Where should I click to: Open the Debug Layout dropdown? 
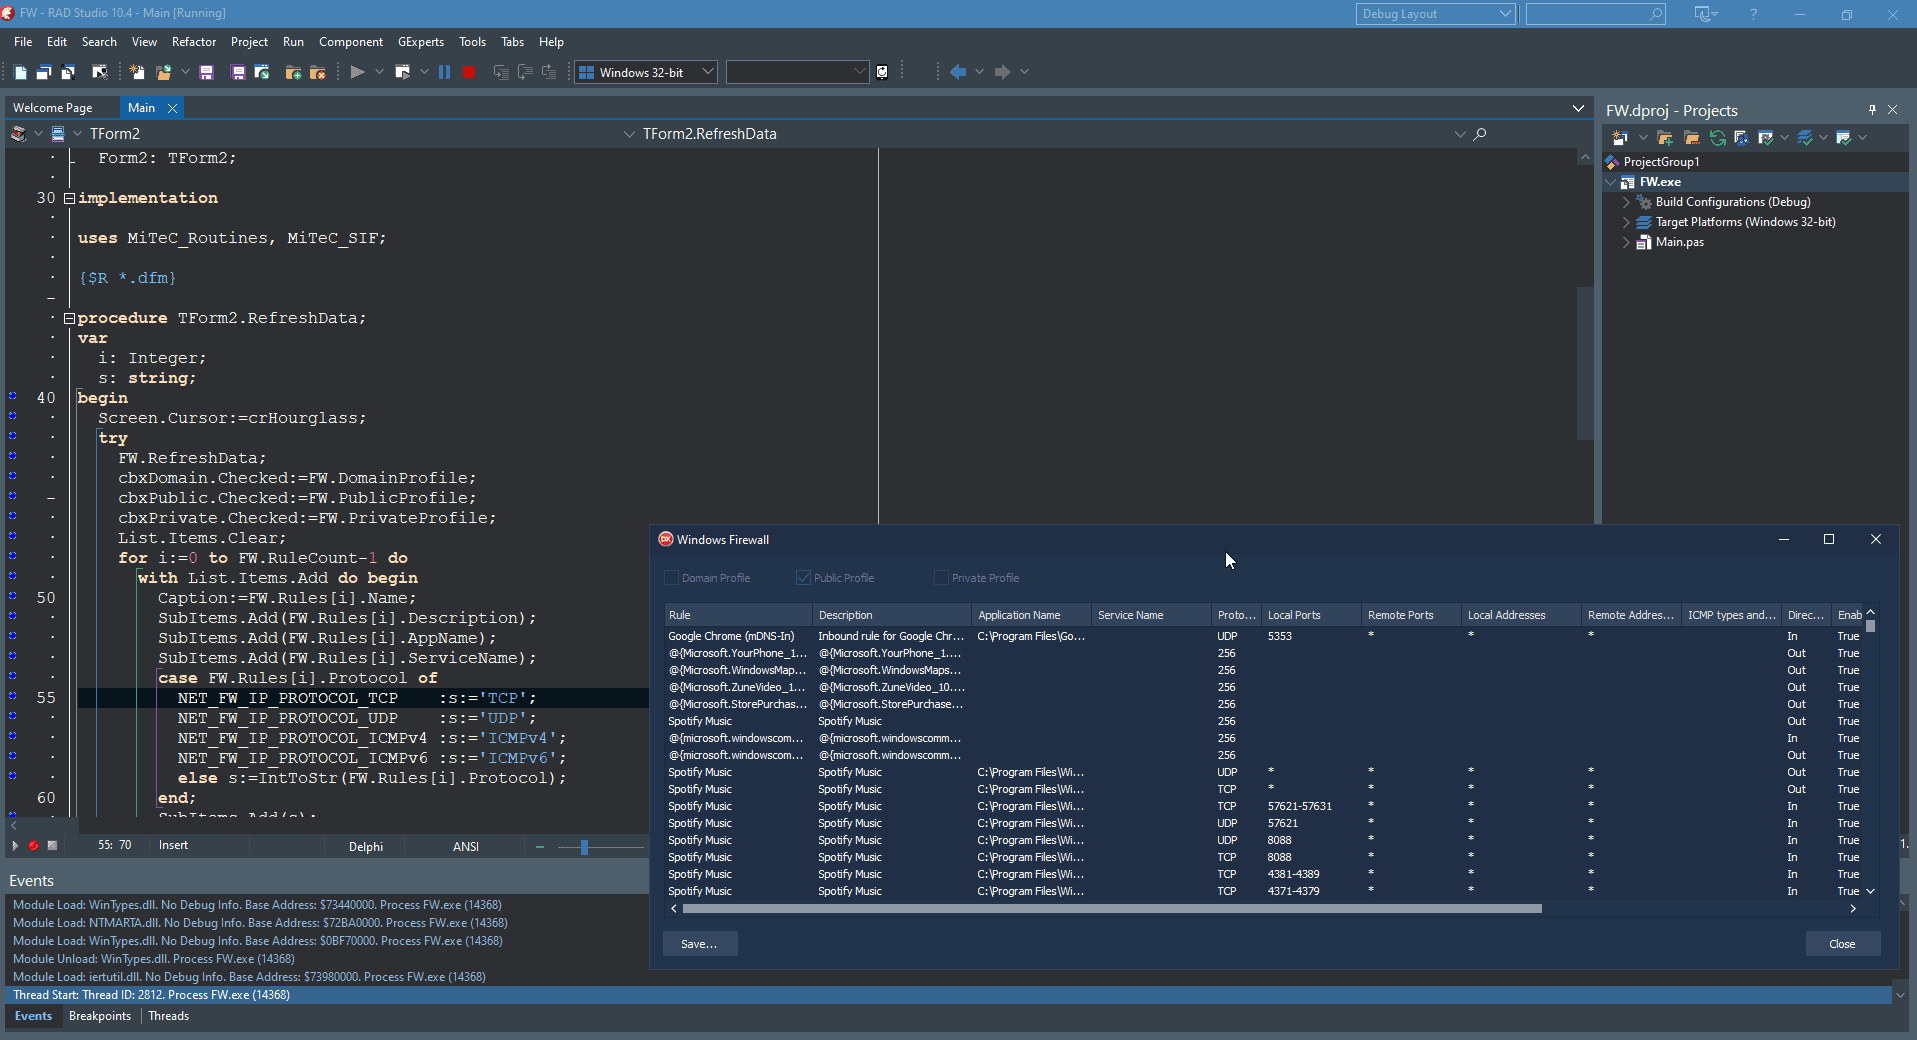point(1505,14)
